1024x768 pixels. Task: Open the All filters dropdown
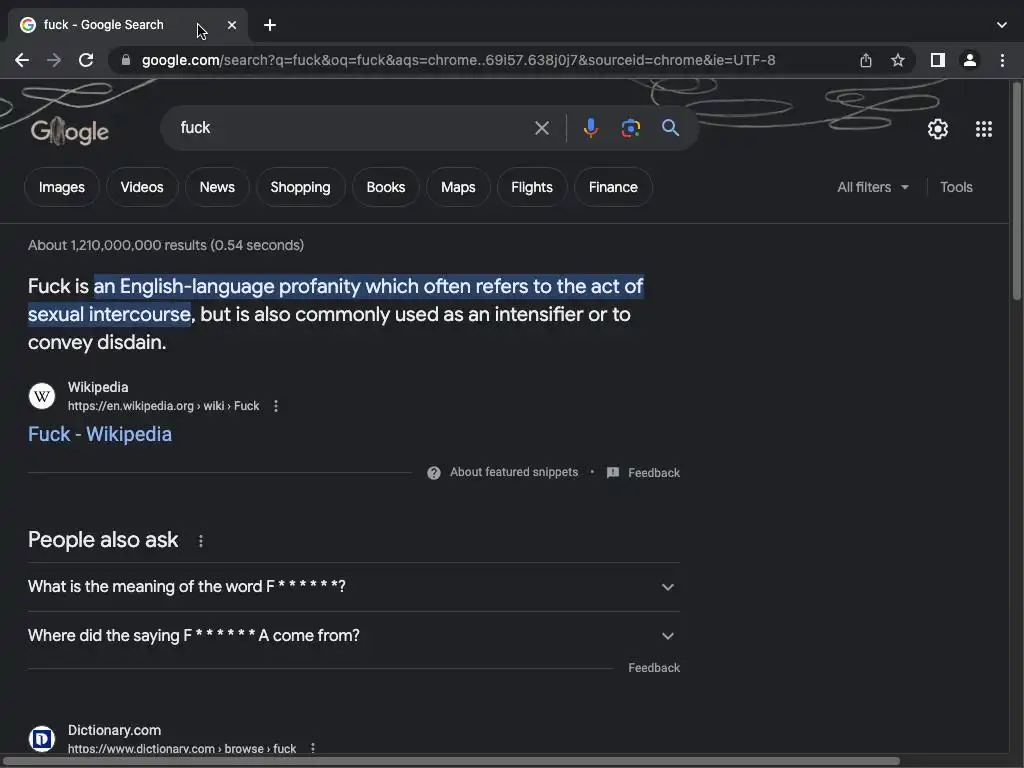click(873, 187)
